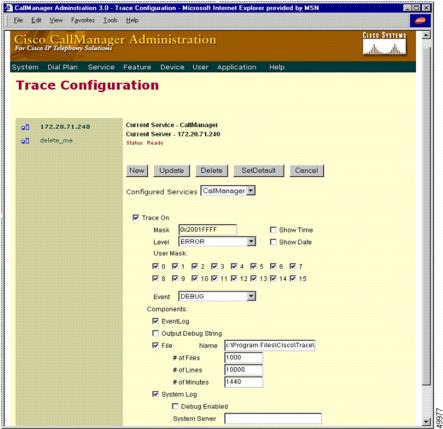This screenshot has width=443, height=429.
Task: Enable the Show Date checkbox
Action: point(273,242)
